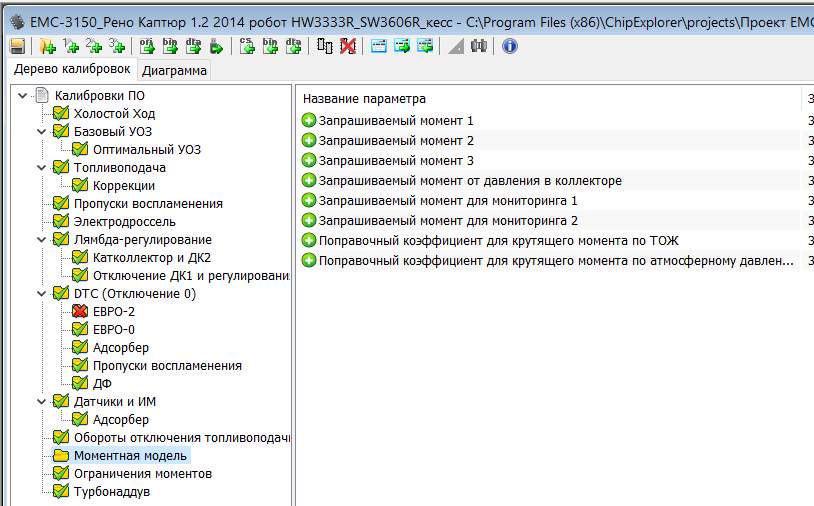Click the 'ori' export toolbar icon
Viewport: 814px width, 506px height.
147,46
